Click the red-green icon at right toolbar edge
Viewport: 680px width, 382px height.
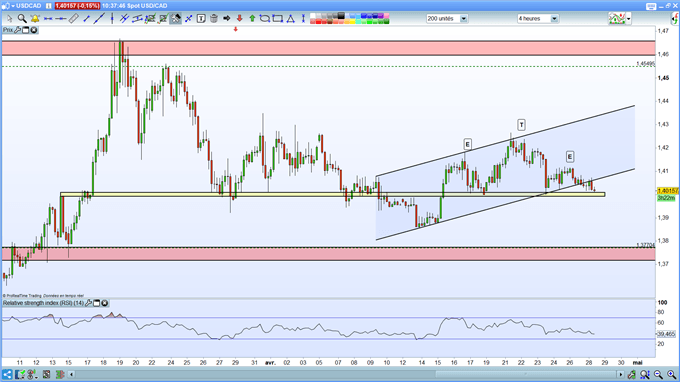tap(675, 19)
